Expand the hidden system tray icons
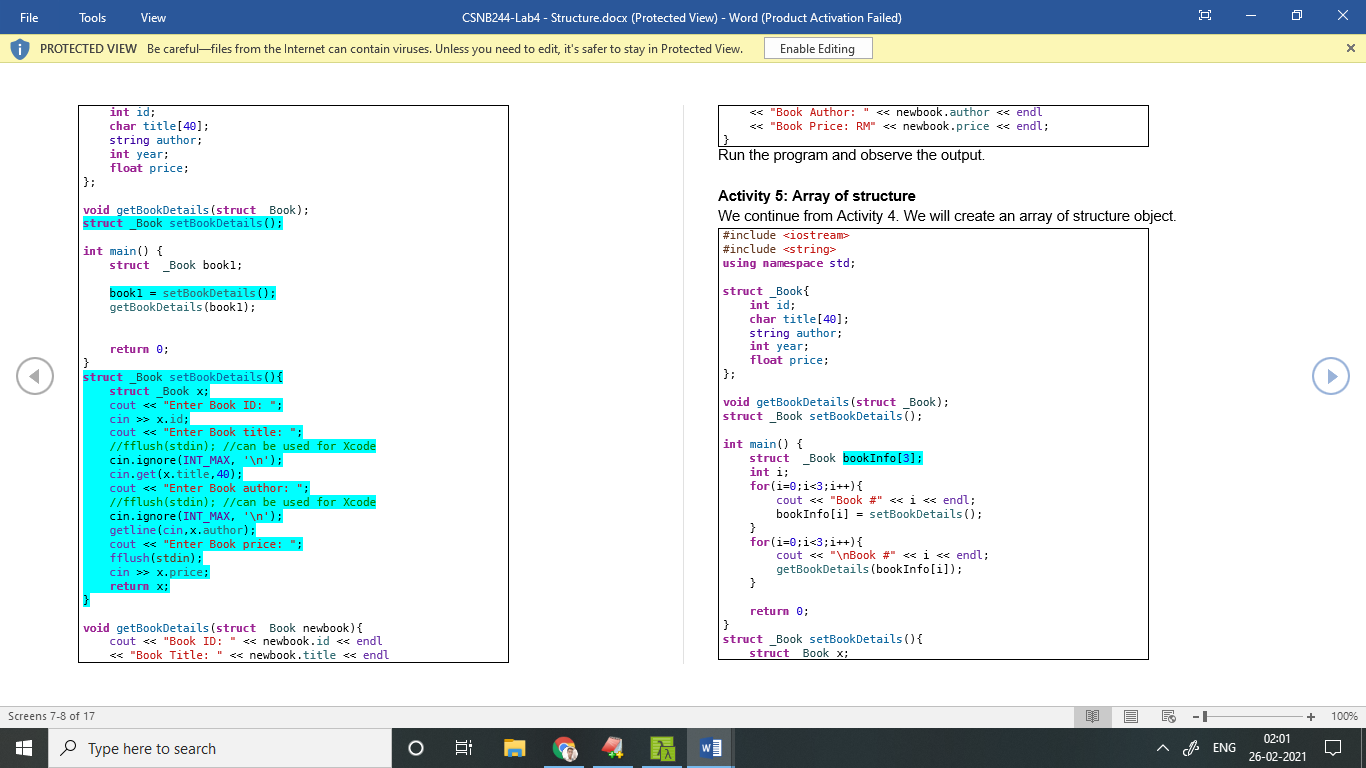1366x768 pixels. tap(1162, 748)
